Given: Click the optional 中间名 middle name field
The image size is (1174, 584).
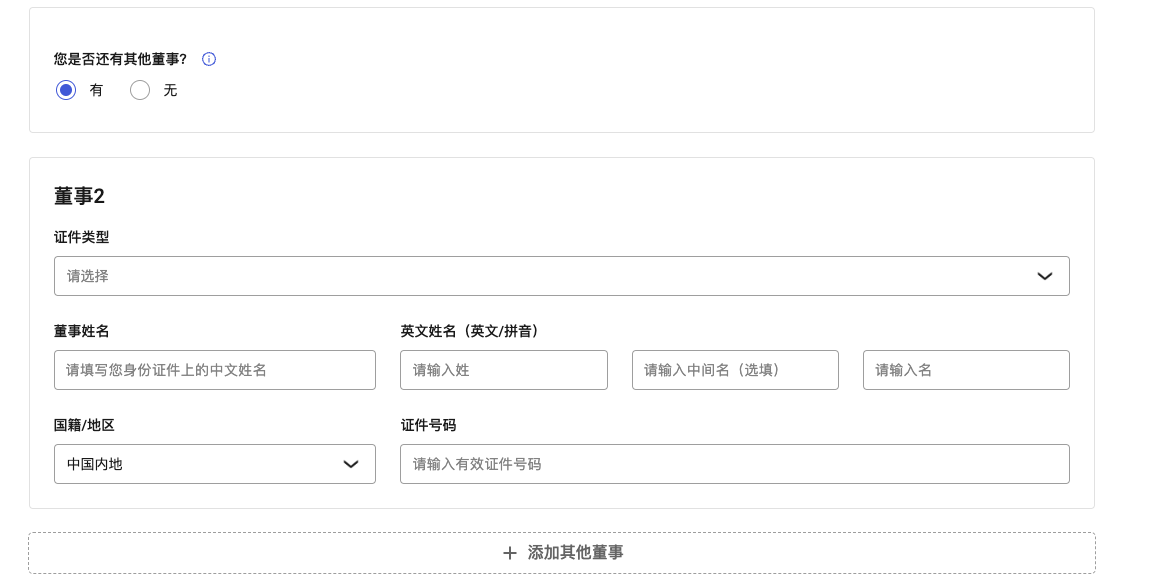Looking at the screenshot, I should pyautogui.click(x=735, y=370).
